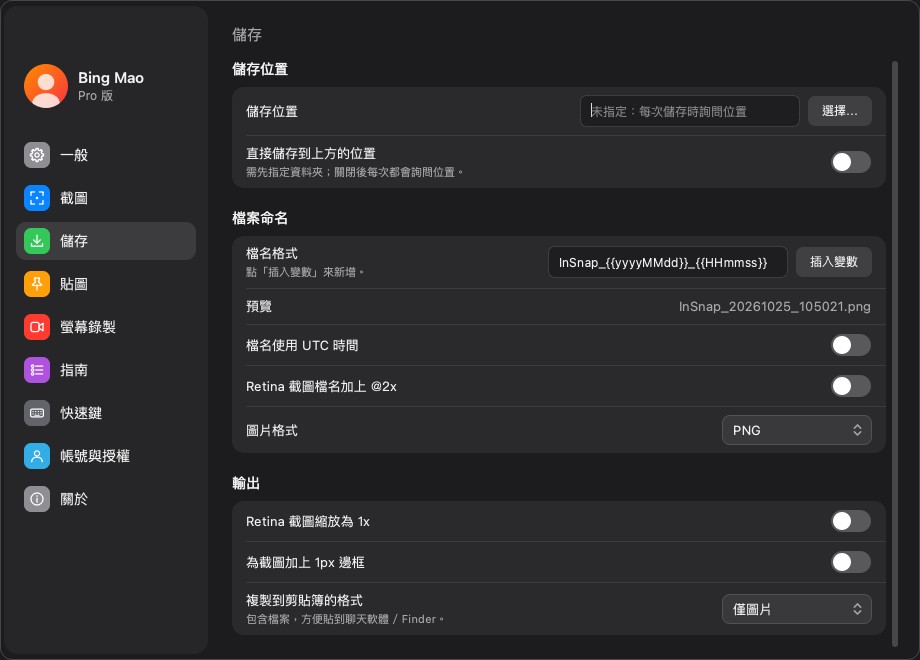Enable Retina 截圖縮放為 1x switch
The height and width of the screenshot is (660, 920).
click(851, 521)
